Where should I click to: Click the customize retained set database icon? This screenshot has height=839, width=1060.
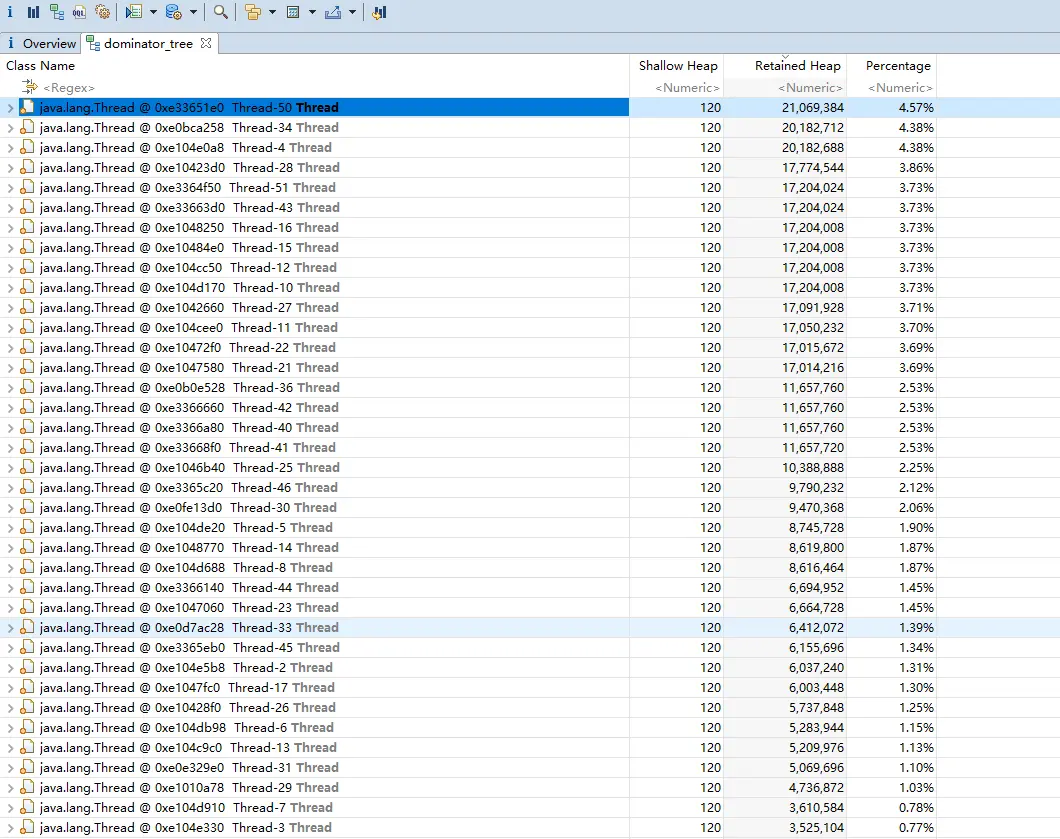coord(172,12)
